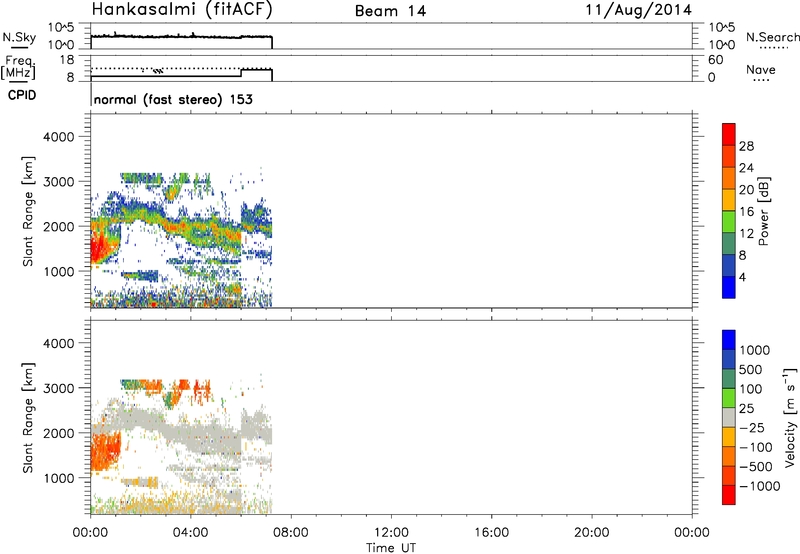Click the light green power color bar segment

[x=729, y=222]
